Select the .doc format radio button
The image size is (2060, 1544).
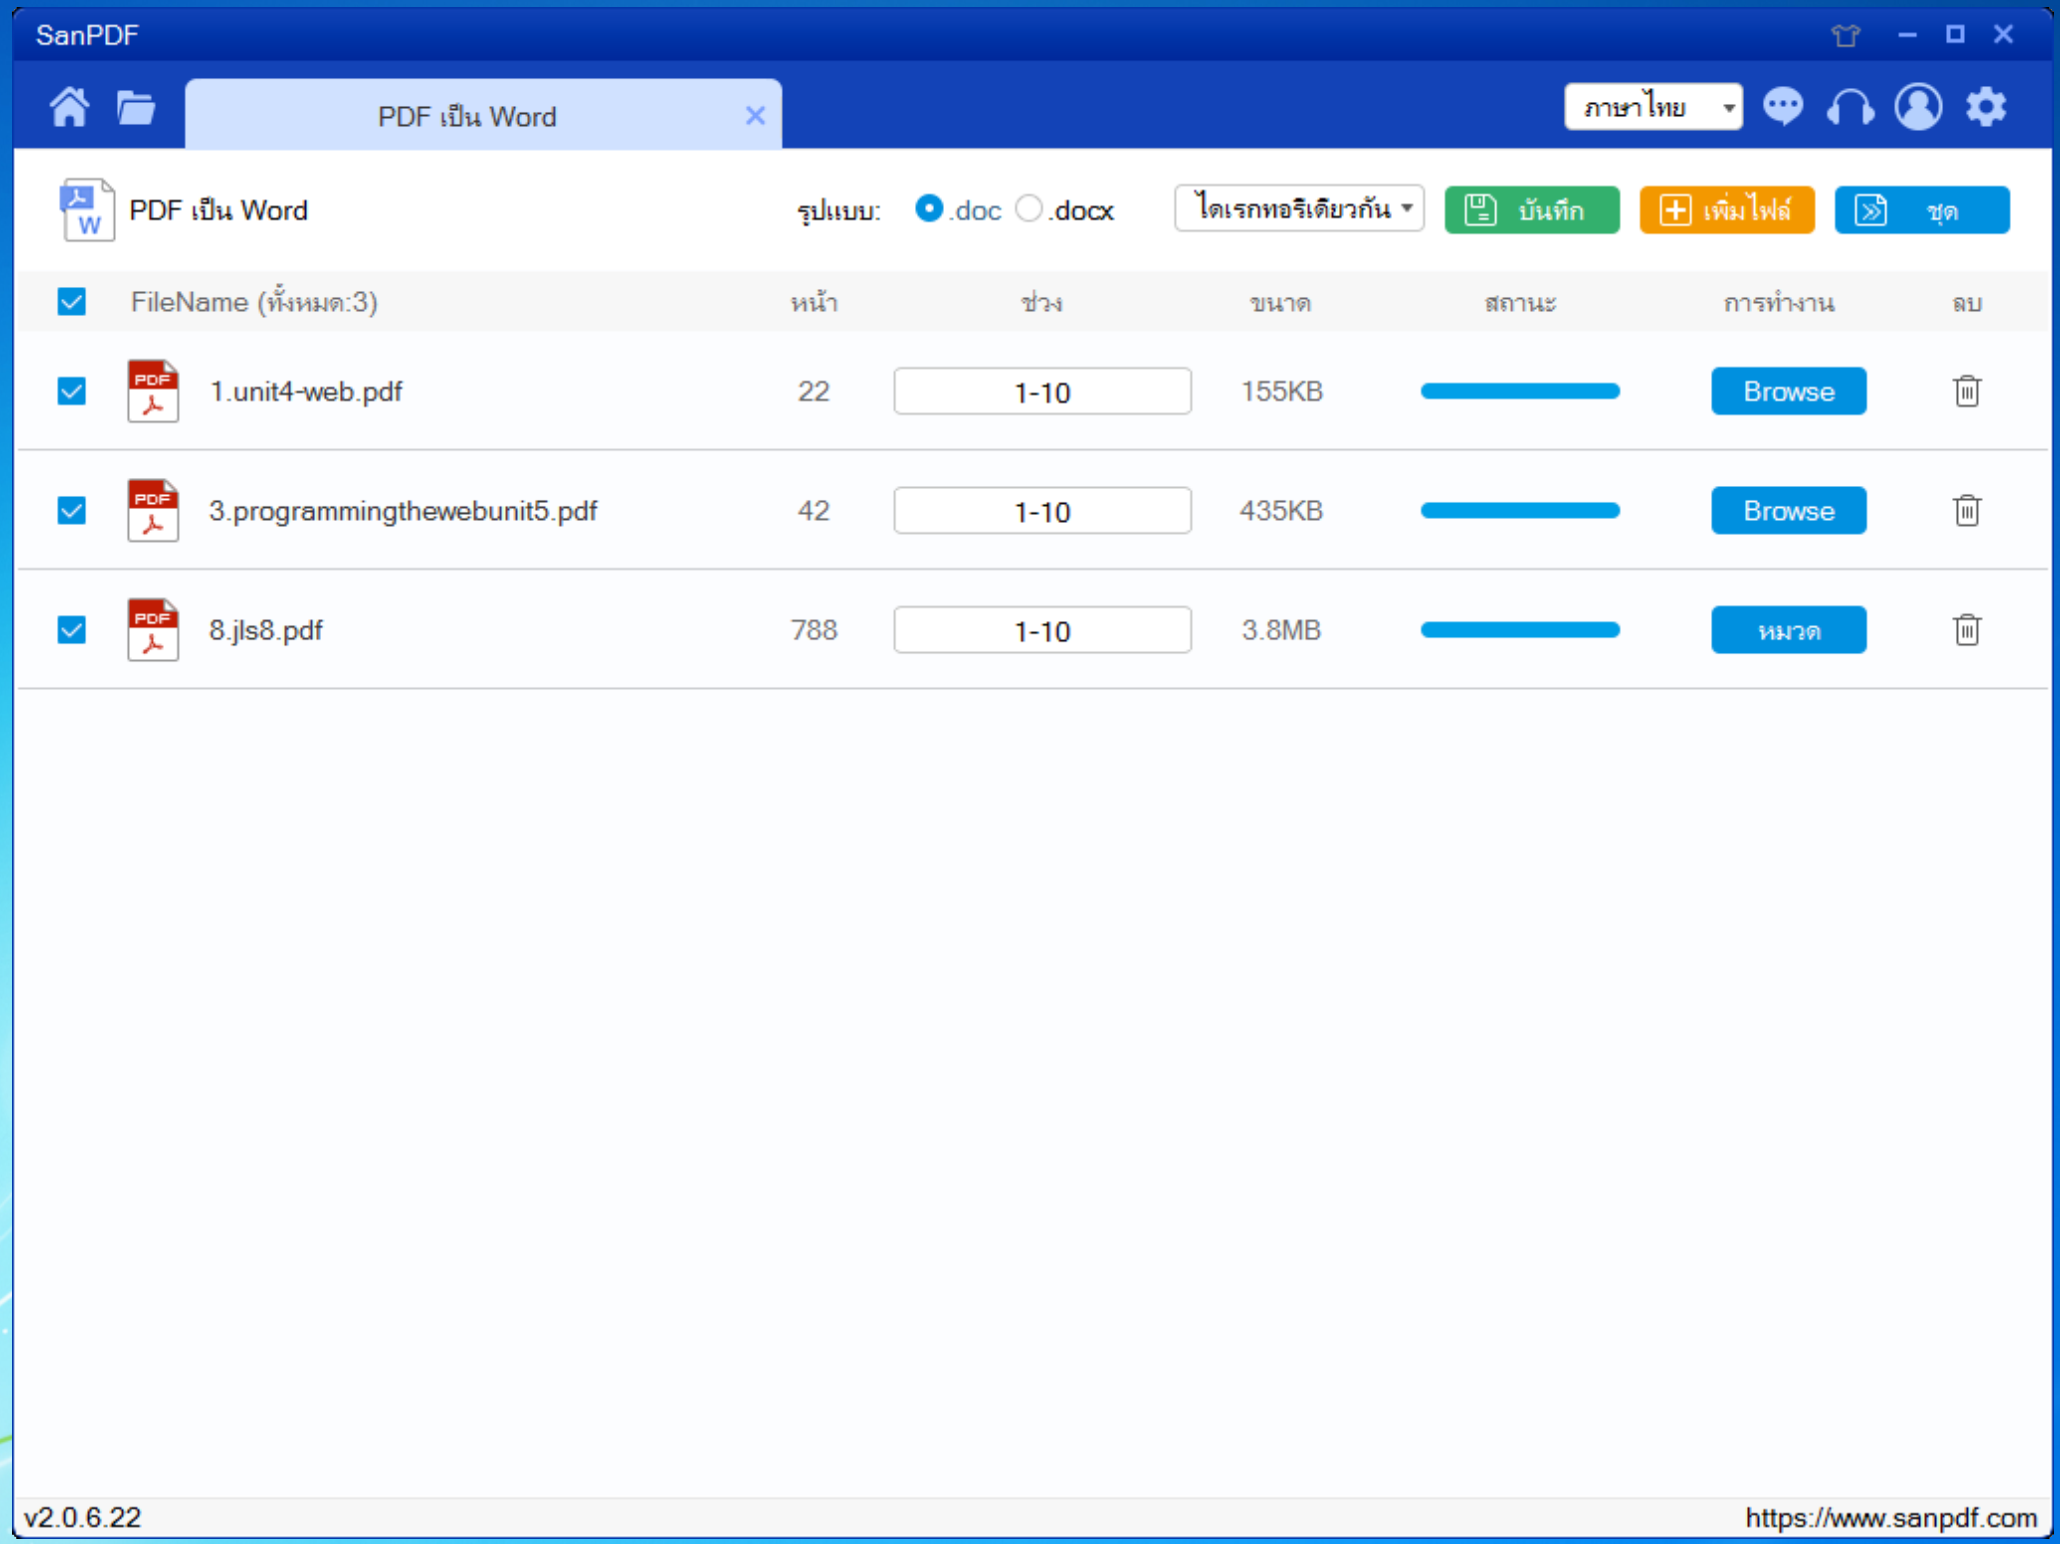click(x=928, y=209)
